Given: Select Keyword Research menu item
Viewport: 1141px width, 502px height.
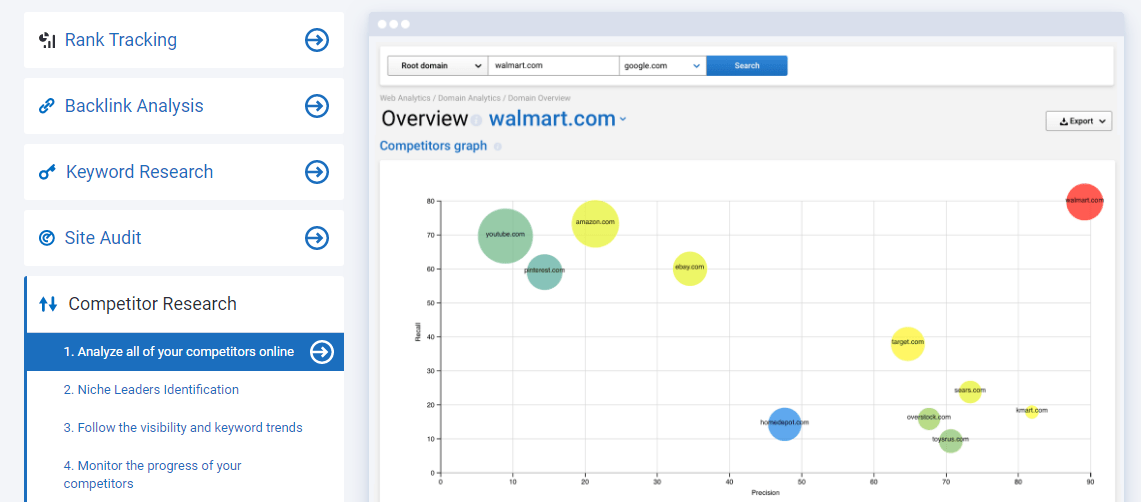Looking at the screenshot, I should [184, 172].
